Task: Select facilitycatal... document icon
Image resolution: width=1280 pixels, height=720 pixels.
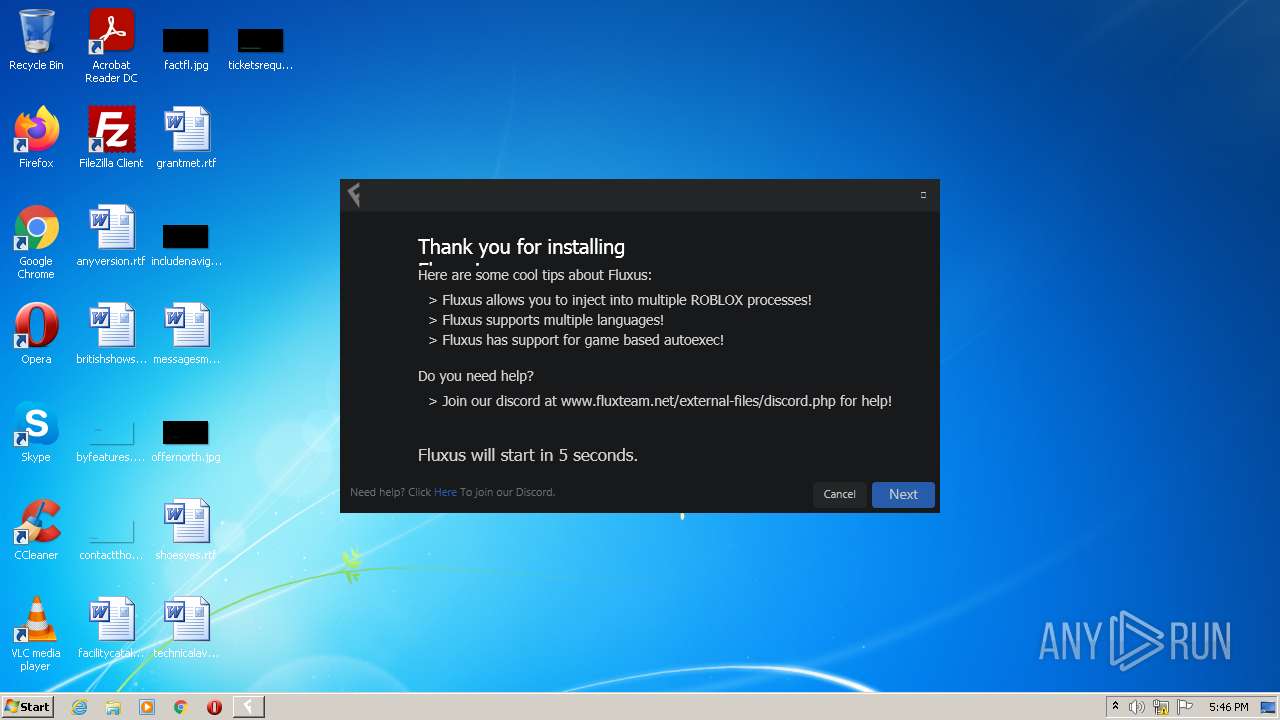Action: tap(111, 628)
